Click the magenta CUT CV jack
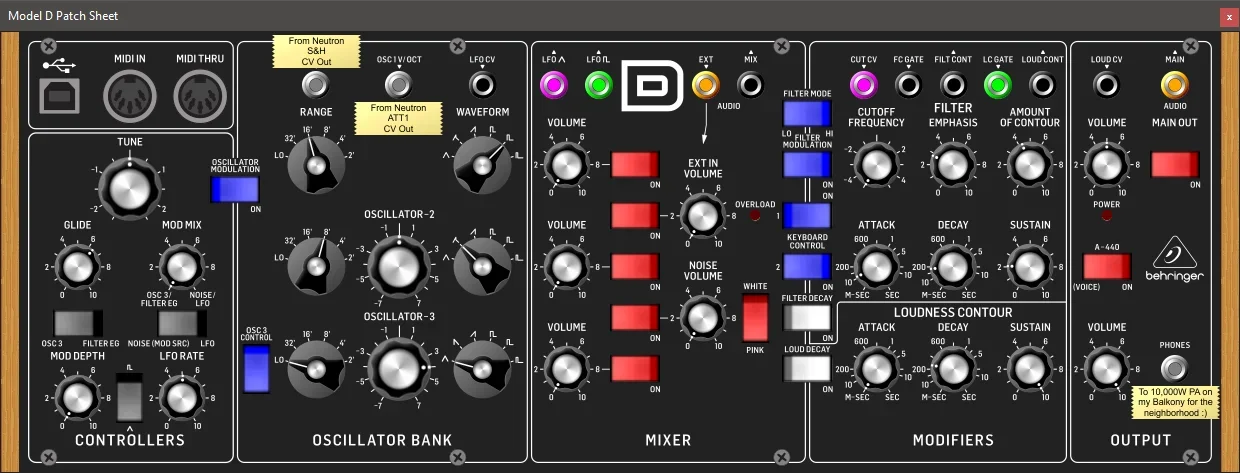 [x=863, y=86]
